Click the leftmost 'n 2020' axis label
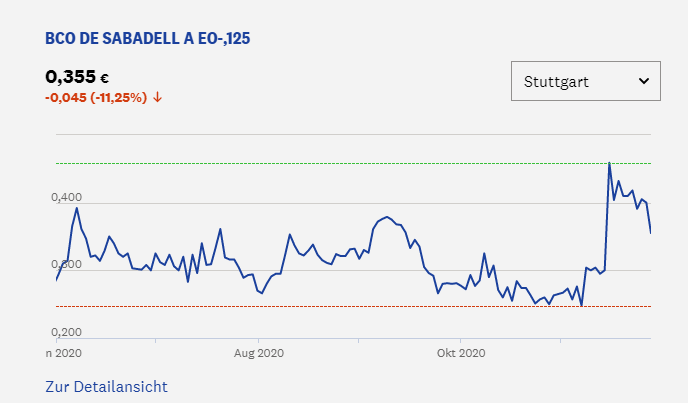Image resolution: width=688 pixels, height=403 pixels. pos(64,353)
